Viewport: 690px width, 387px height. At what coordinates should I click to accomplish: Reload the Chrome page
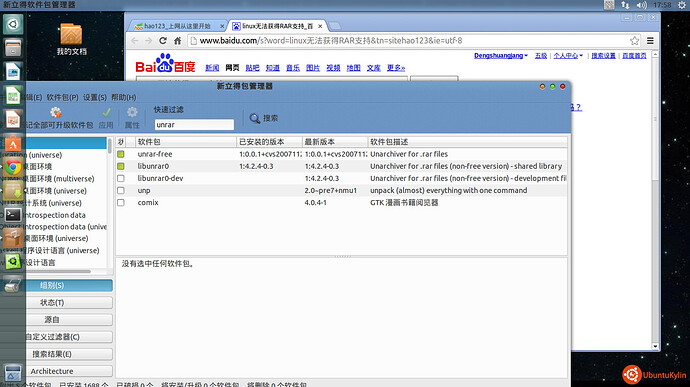163,41
